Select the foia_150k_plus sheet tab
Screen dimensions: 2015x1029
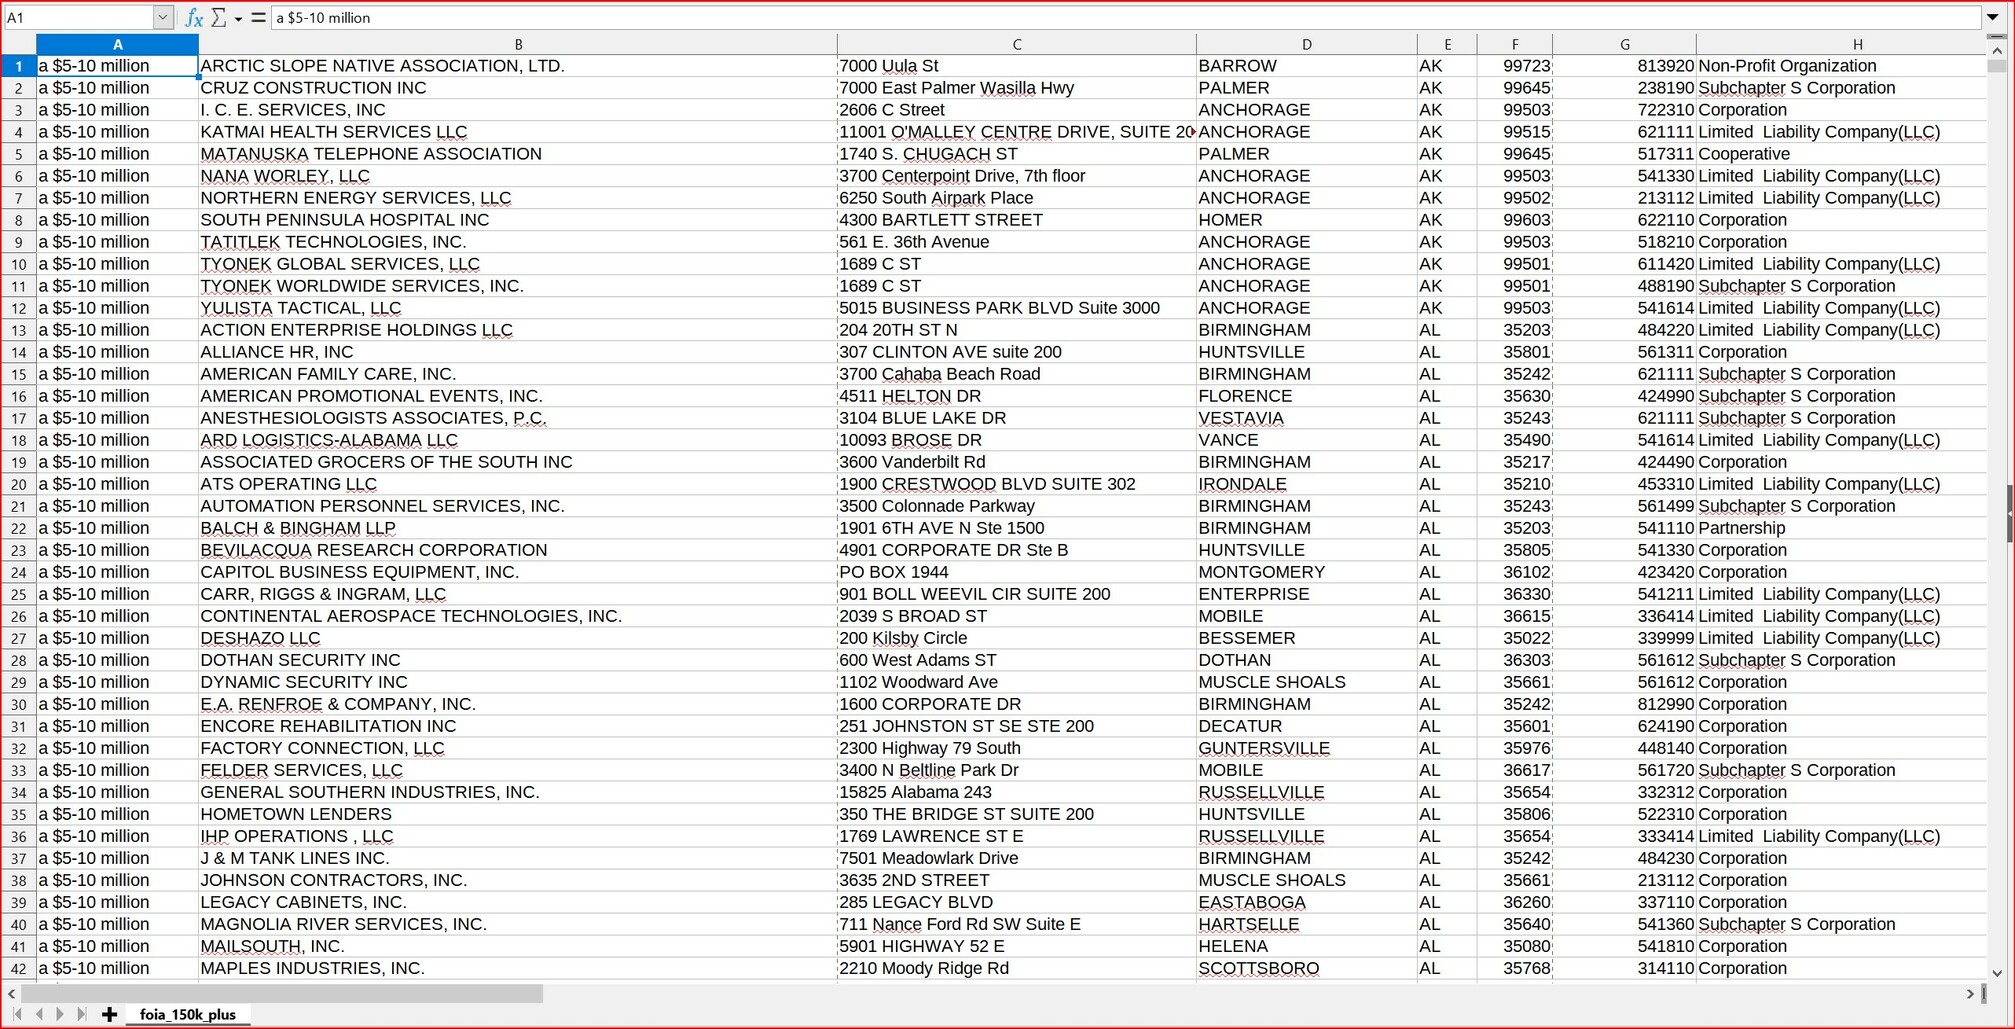coord(187,1014)
